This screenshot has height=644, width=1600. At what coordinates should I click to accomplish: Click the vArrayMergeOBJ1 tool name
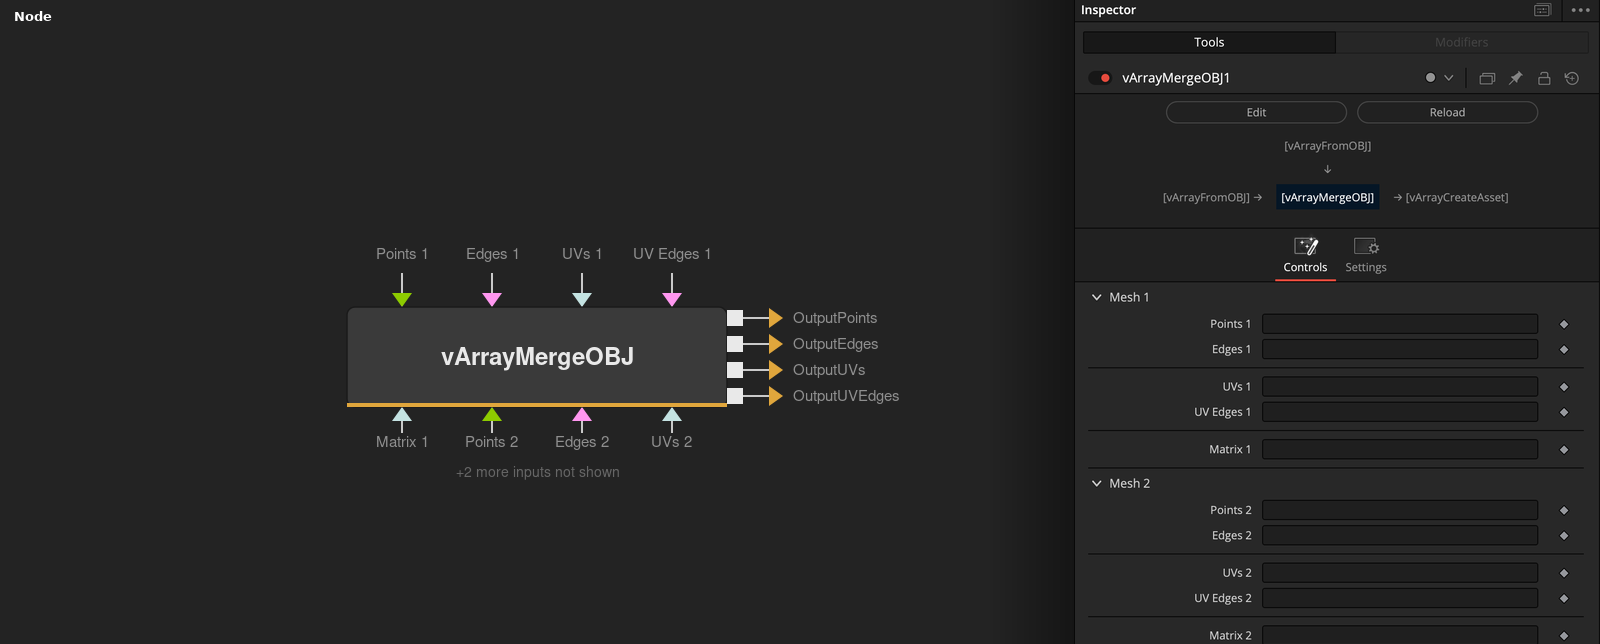(x=1176, y=78)
